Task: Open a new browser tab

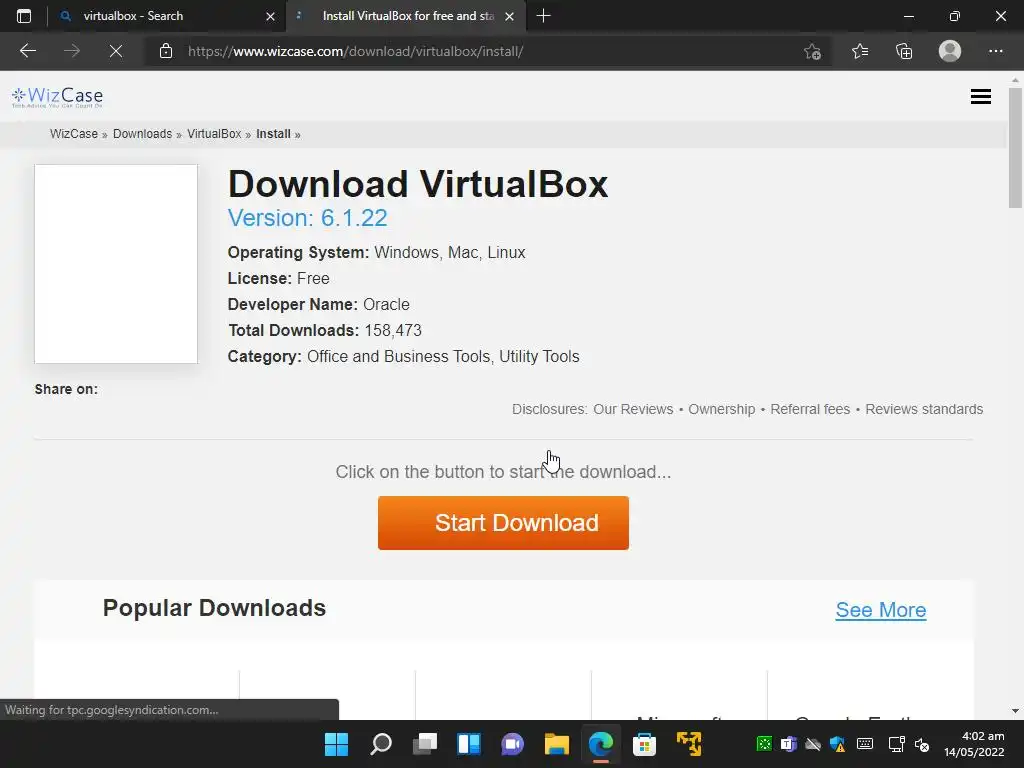Action: point(543,16)
